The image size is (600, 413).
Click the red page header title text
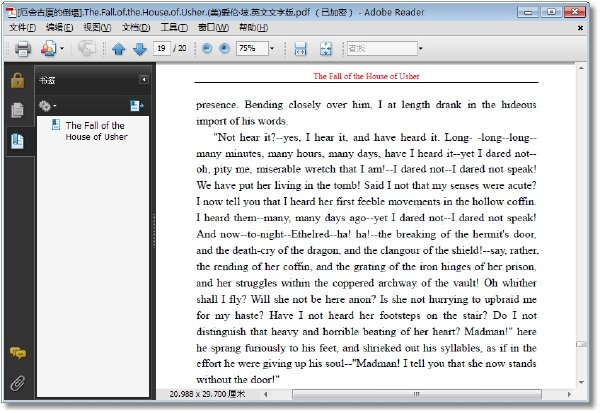pyautogui.click(x=366, y=76)
